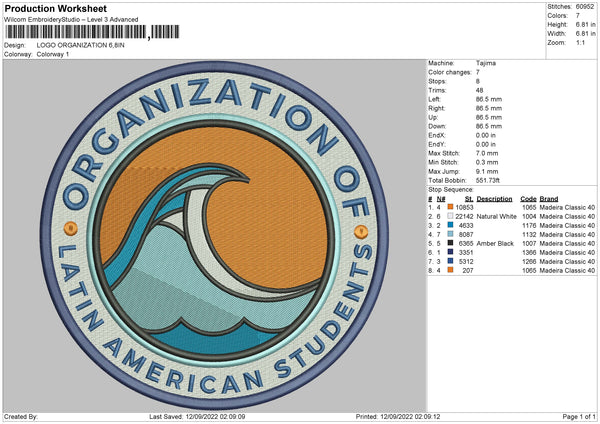Click the Max Stitch value 7.0 mm

click(487, 153)
